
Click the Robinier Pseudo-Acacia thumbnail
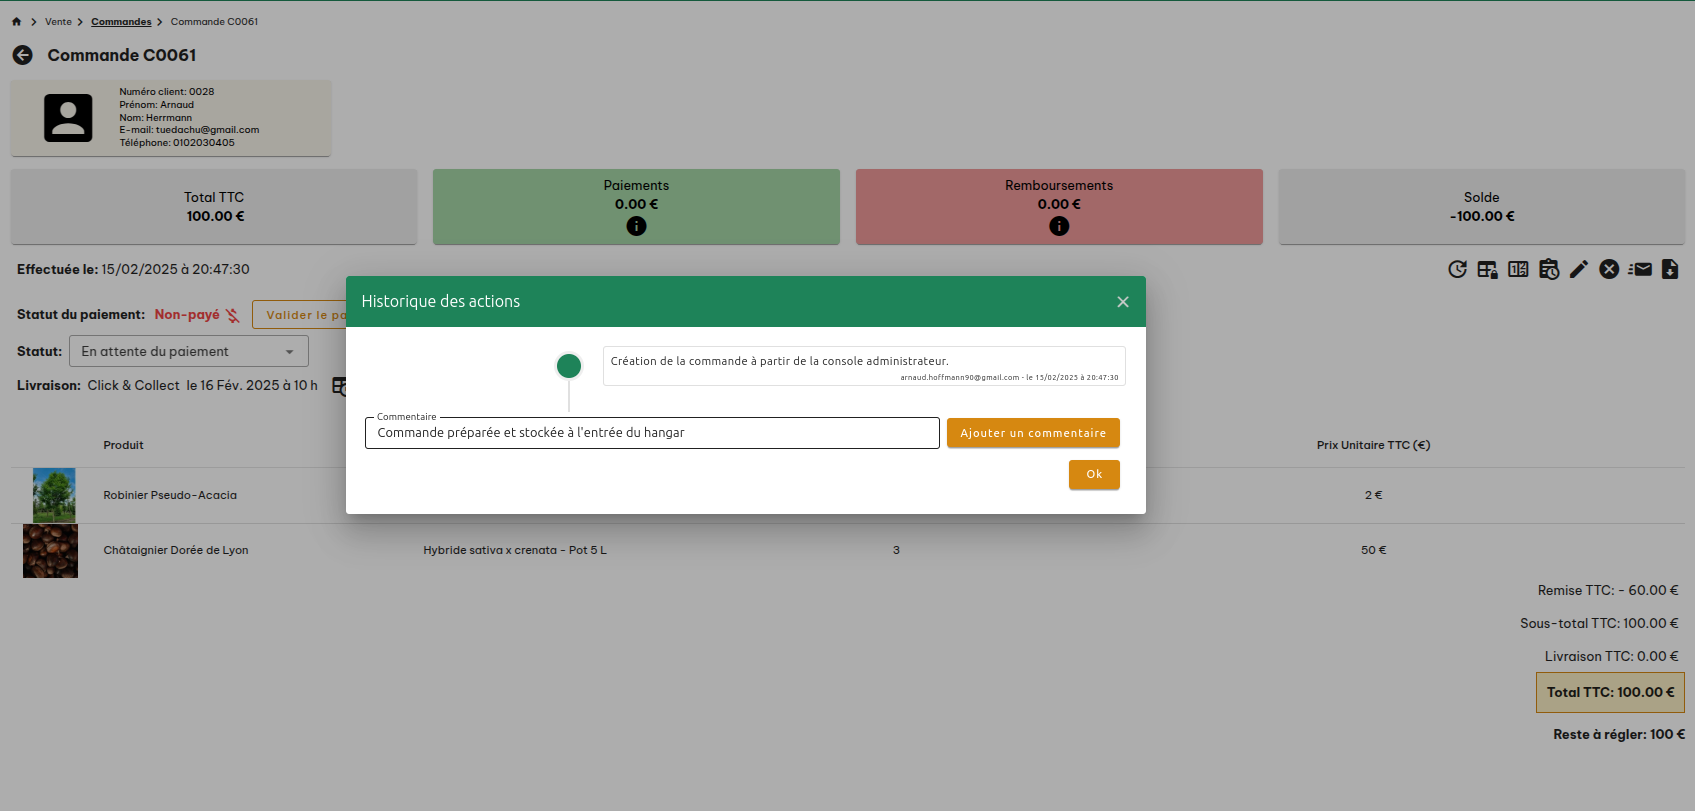(54, 495)
